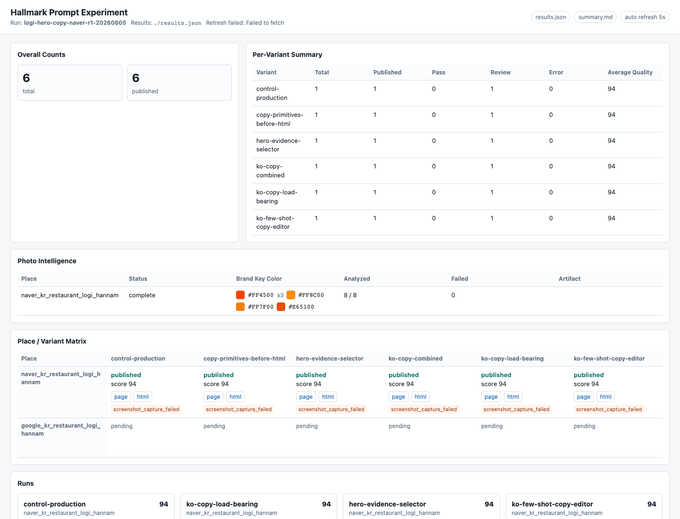
Task: Click published status under ko-copy-combined column
Action: [x=403, y=375]
